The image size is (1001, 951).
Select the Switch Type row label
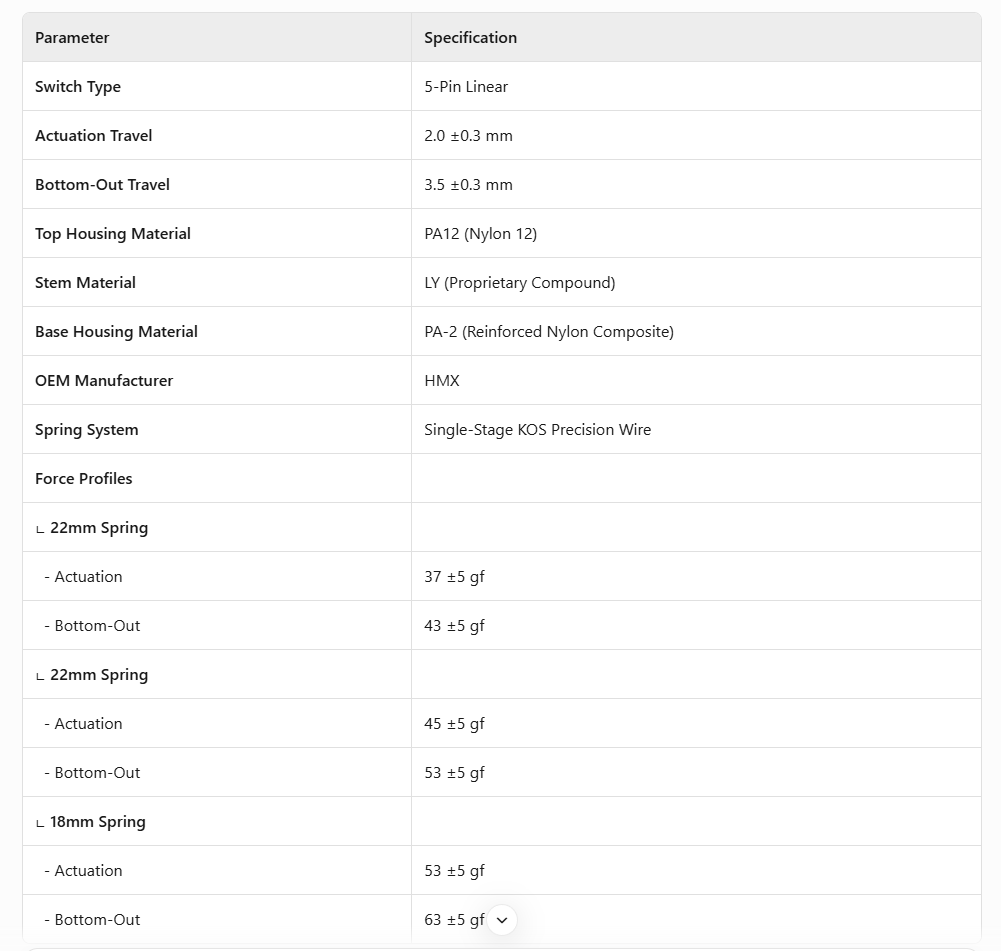(x=78, y=87)
